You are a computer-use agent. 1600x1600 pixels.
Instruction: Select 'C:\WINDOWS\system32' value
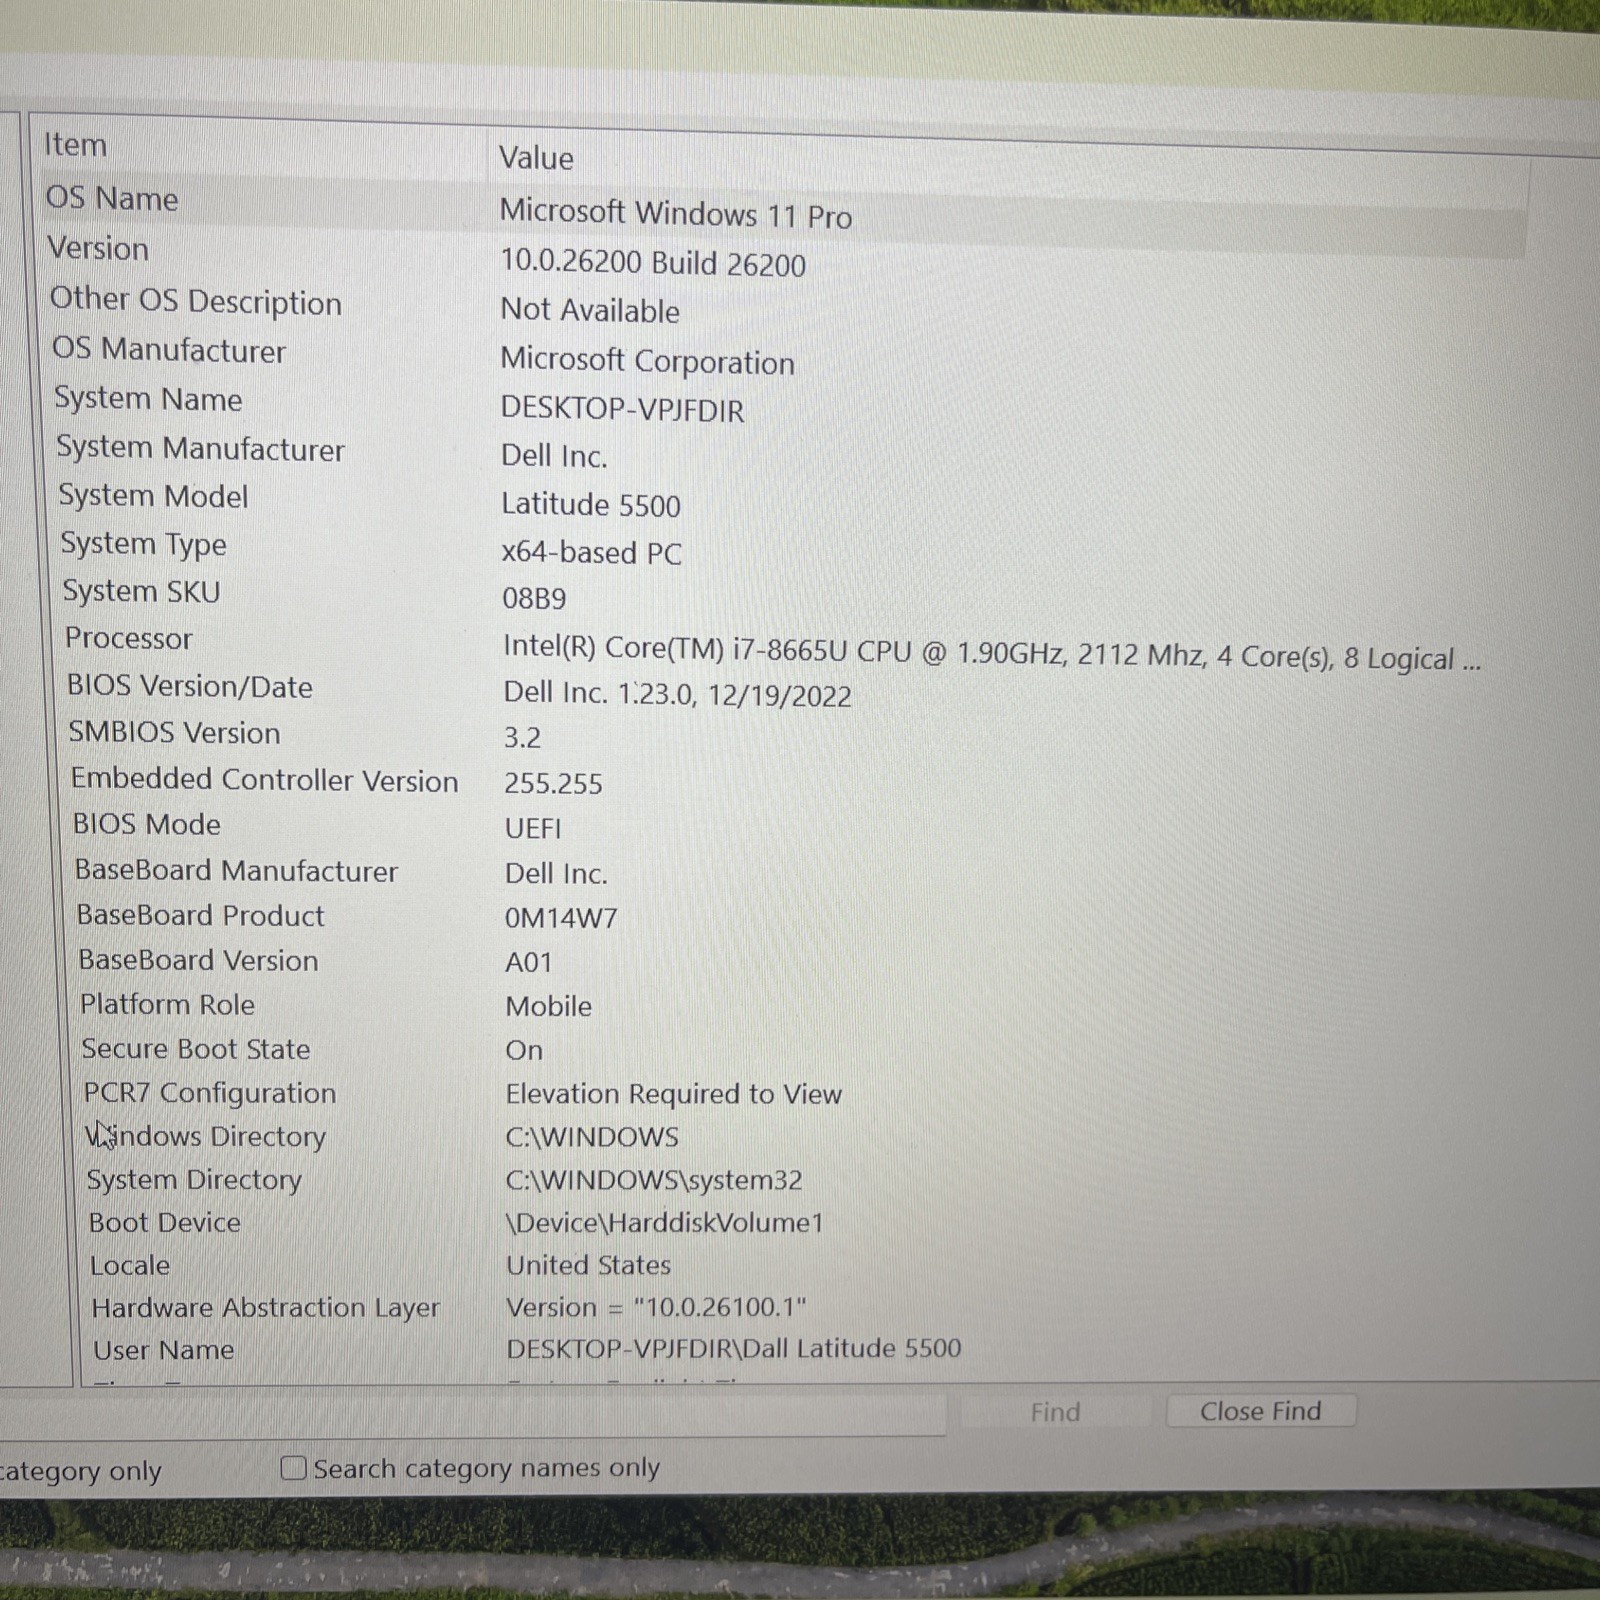pyautogui.click(x=654, y=1180)
